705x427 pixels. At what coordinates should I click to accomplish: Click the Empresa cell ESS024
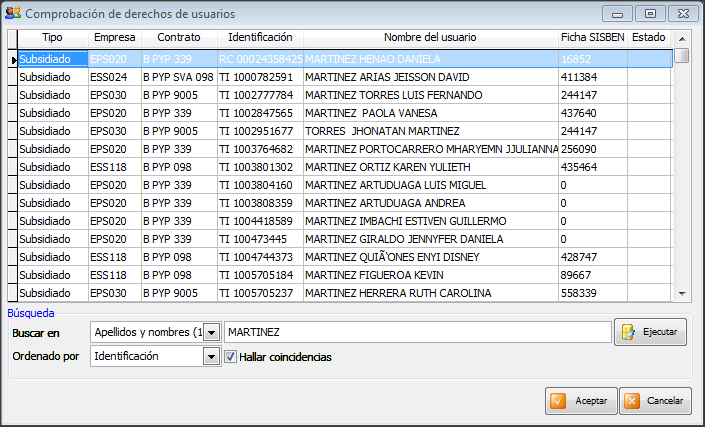tap(115, 77)
